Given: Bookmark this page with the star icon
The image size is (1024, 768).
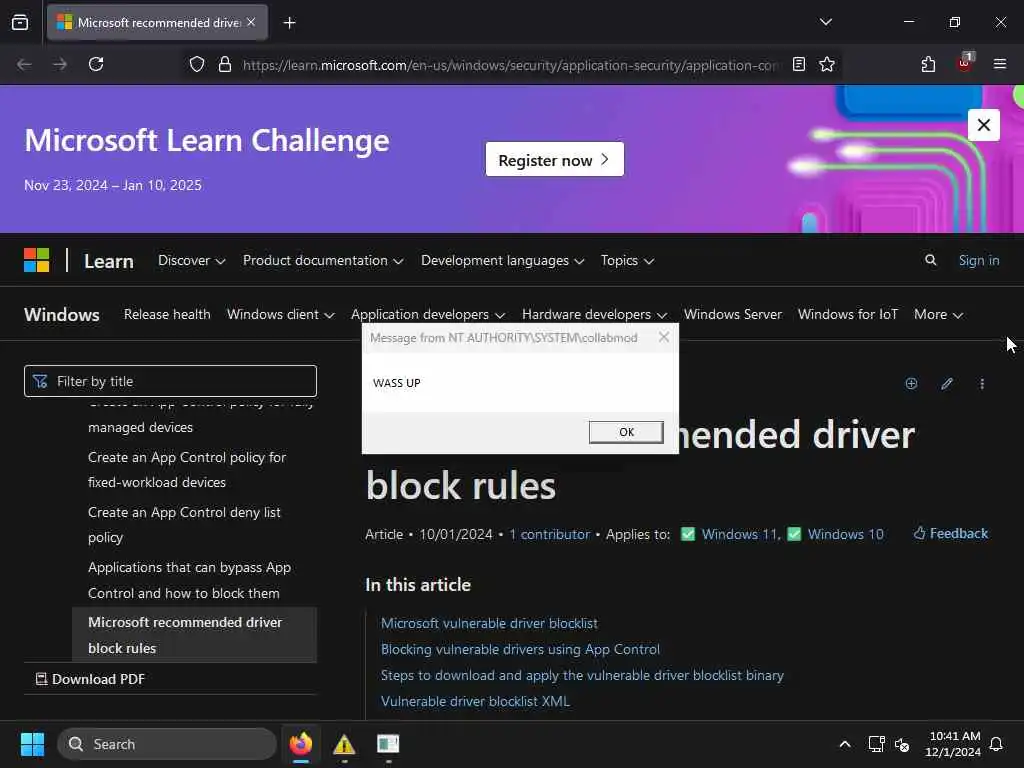Looking at the screenshot, I should pos(827,64).
